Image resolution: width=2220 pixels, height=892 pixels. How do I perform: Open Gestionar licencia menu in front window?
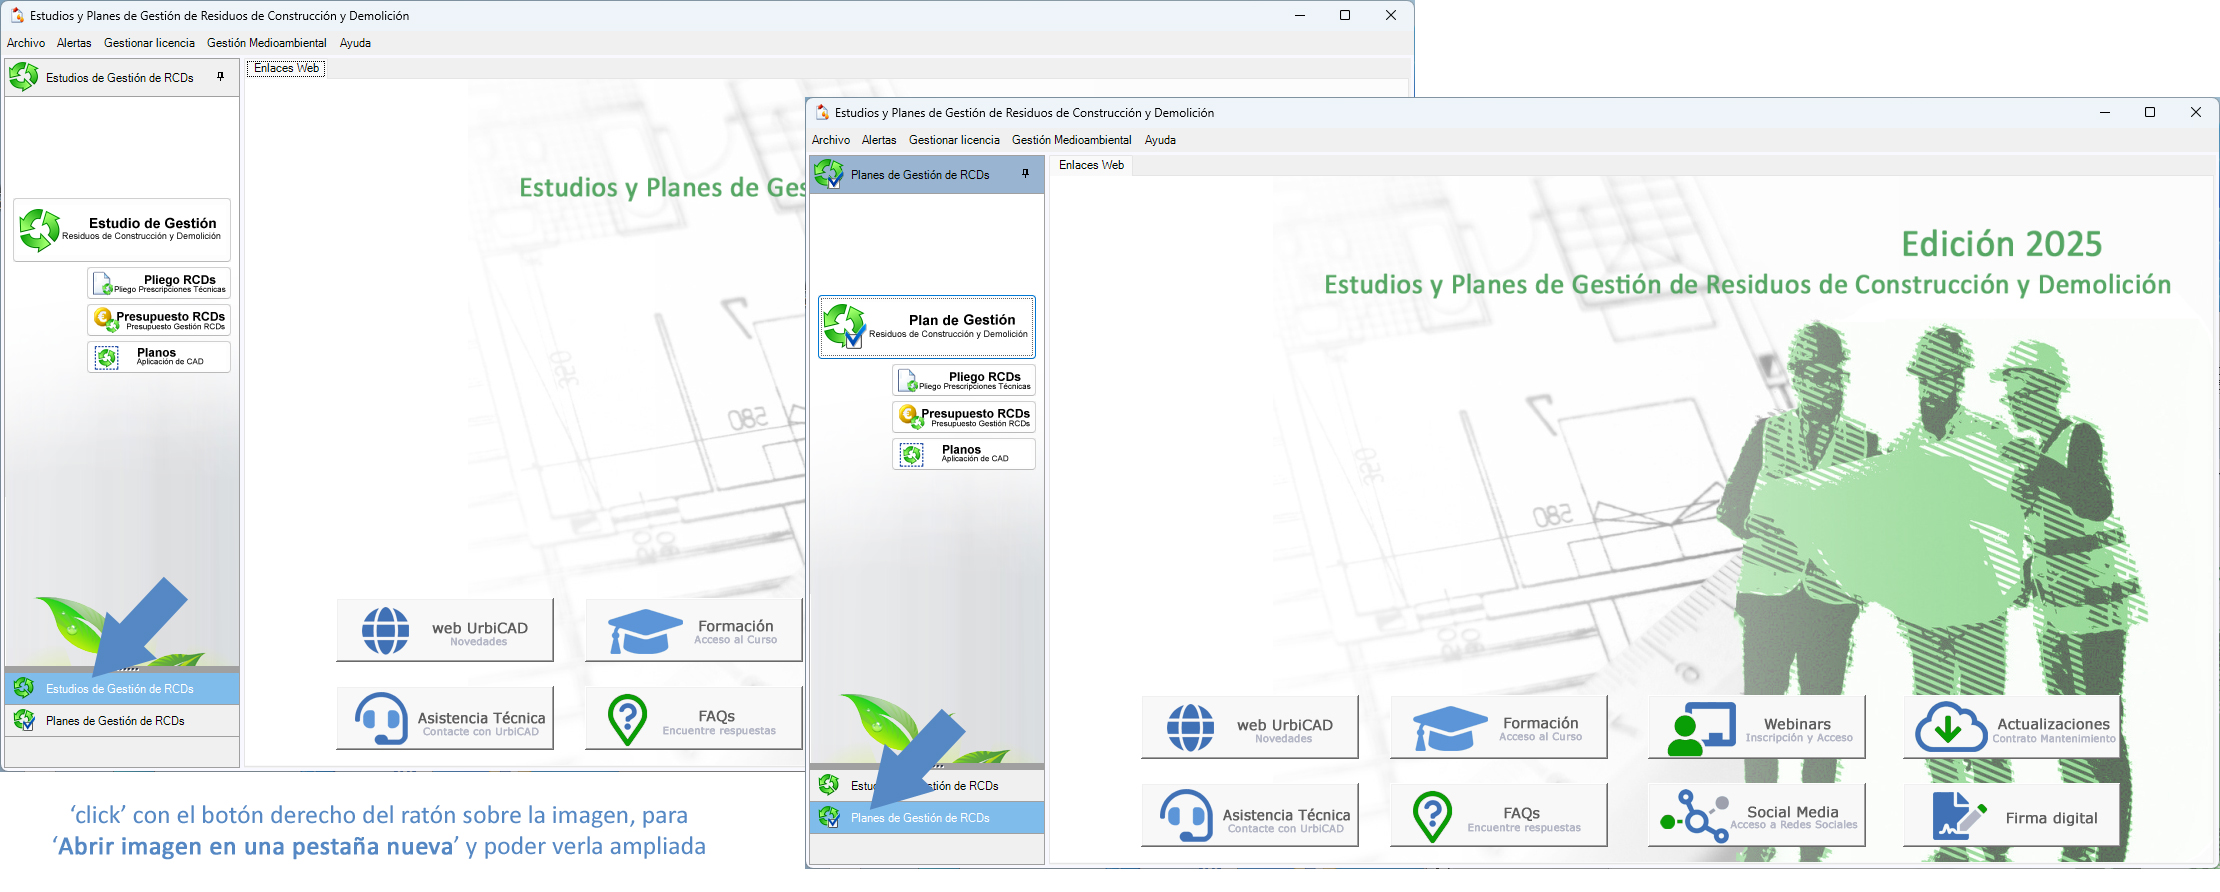click(x=954, y=140)
